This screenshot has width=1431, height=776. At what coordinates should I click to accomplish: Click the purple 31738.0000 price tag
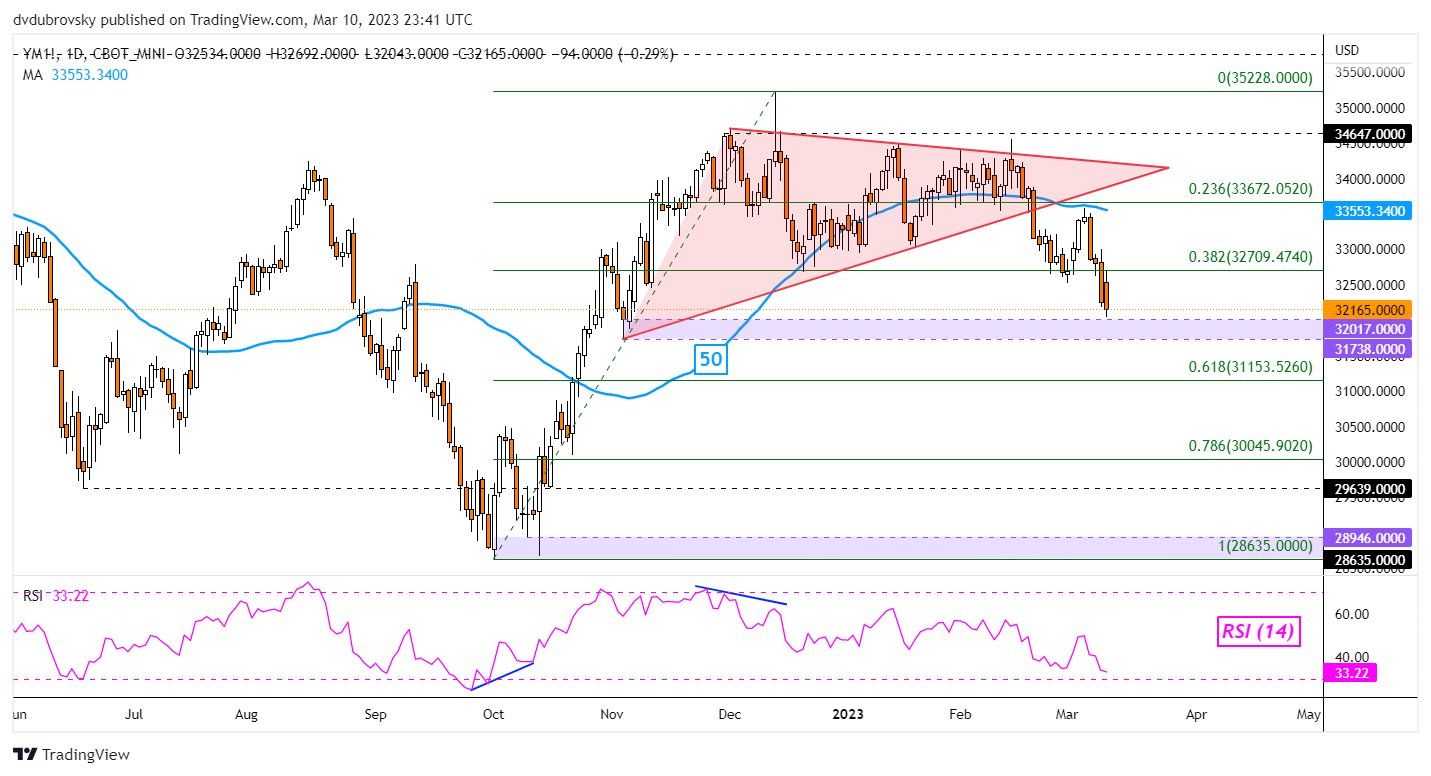pos(1367,348)
